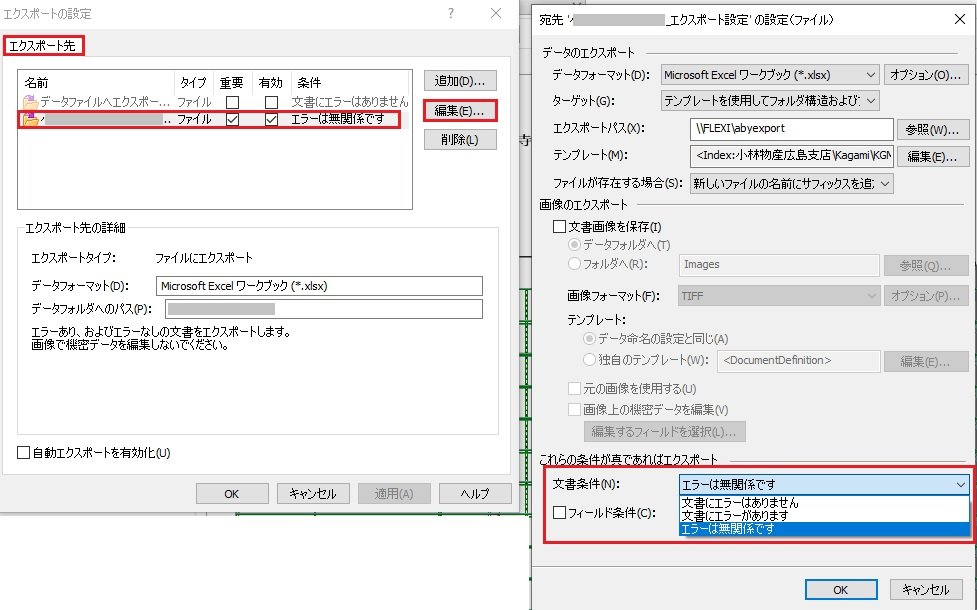This screenshot has height=610, width=977.
Task: Enable 自動エクスポートを有効化 checkbox
Action: click(x=24, y=452)
